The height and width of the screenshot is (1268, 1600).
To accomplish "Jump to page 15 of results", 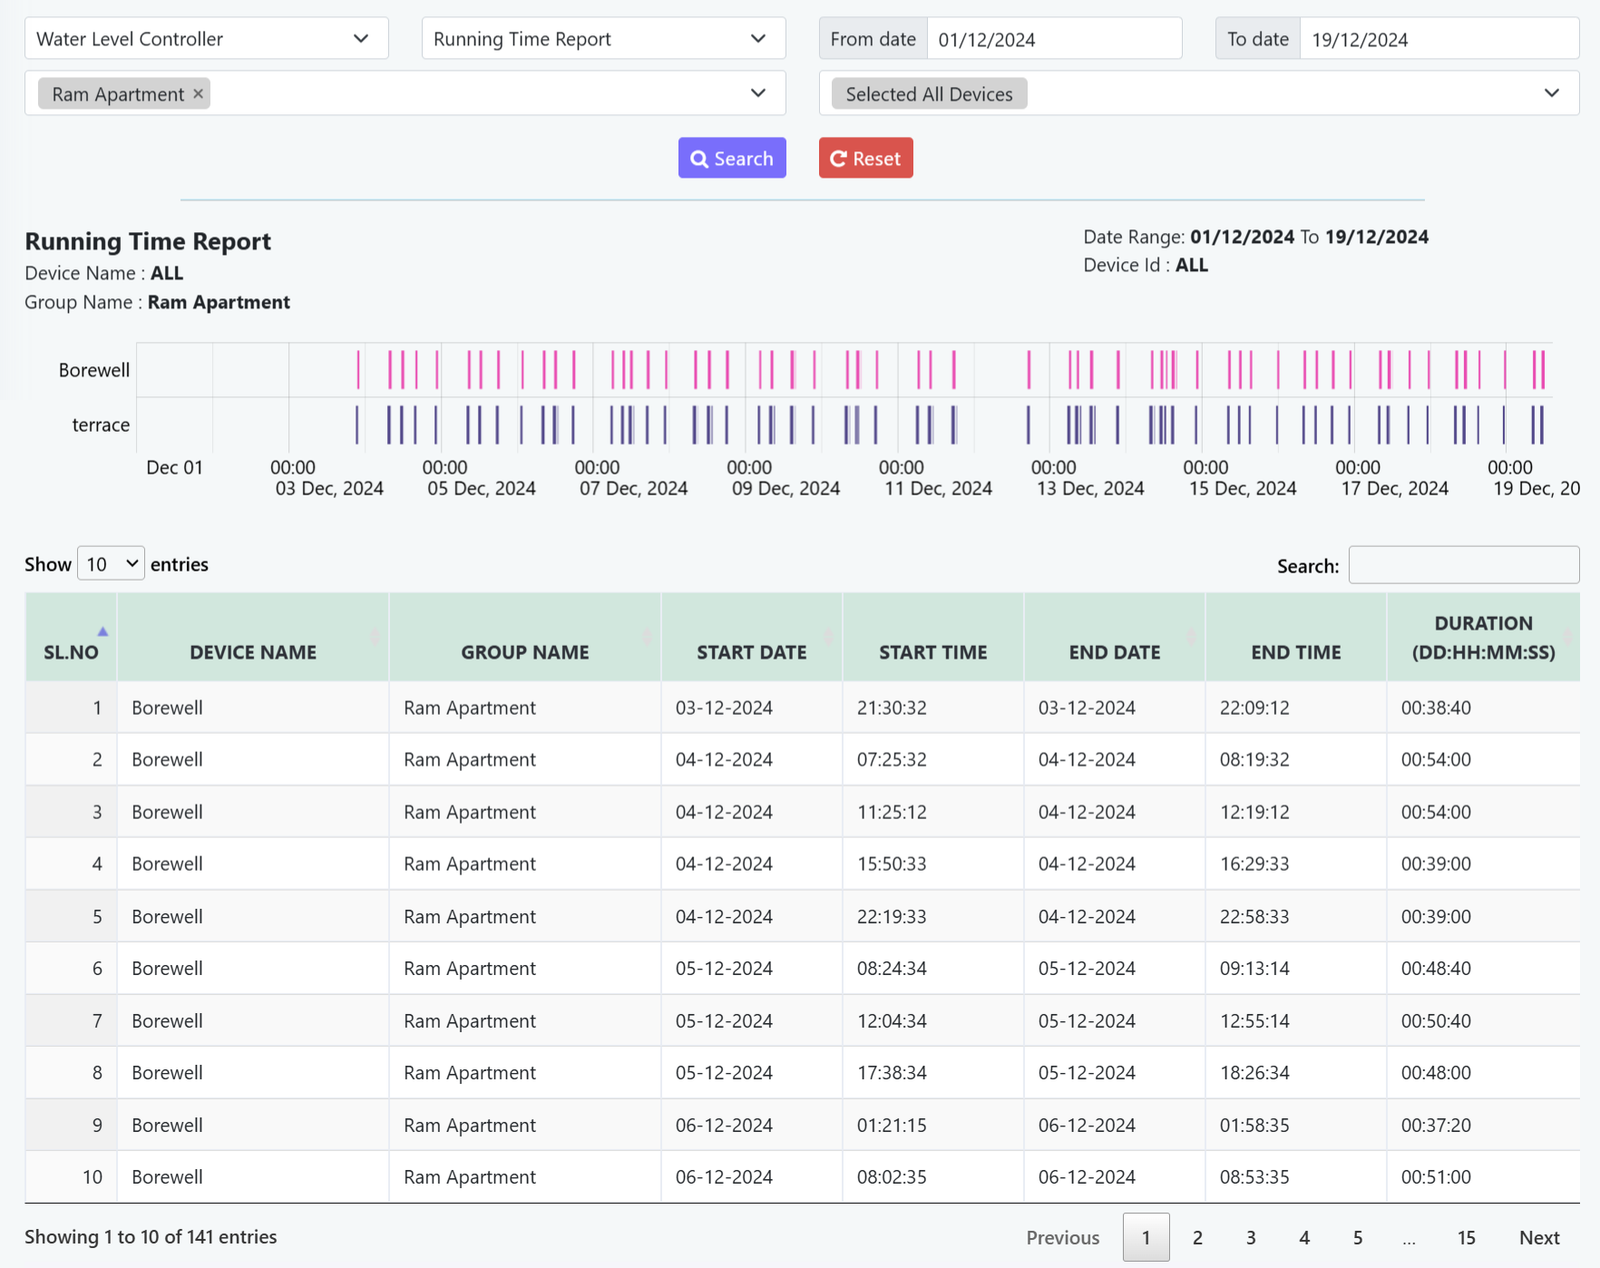I will pyautogui.click(x=1466, y=1238).
